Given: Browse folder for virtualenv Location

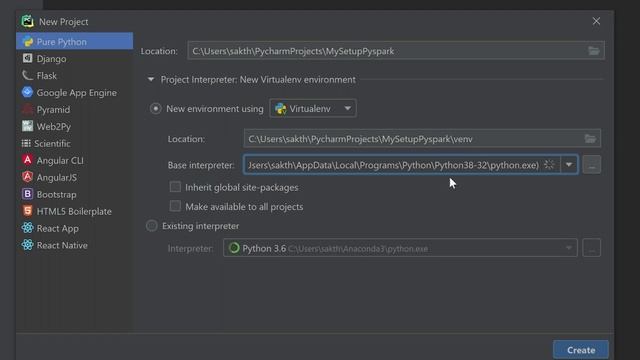Looking at the screenshot, I should pyautogui.click(x=590, y=139).
